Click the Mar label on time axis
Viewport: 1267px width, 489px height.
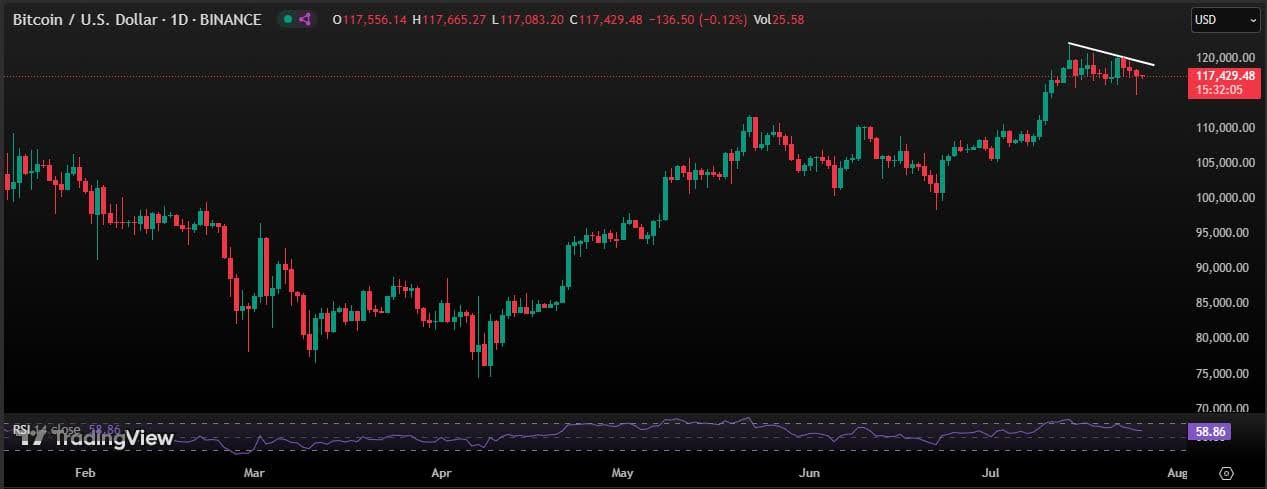point(254,472)
